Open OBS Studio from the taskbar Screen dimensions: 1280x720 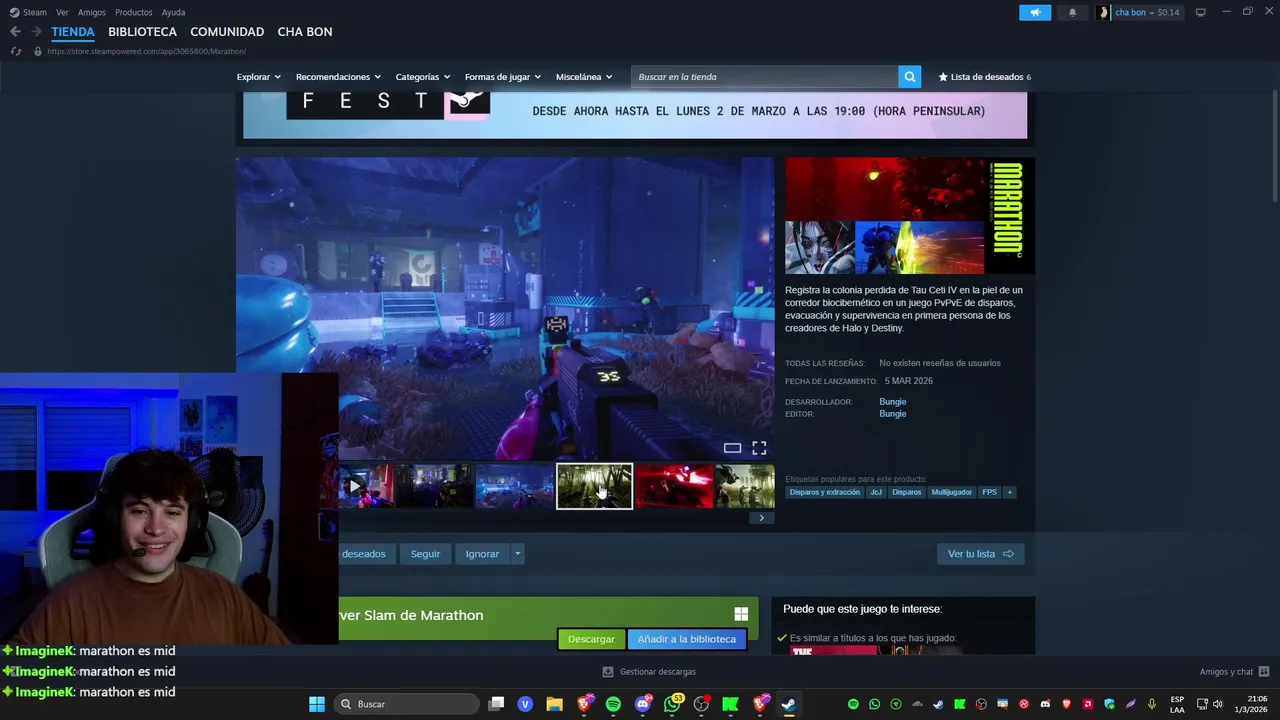point(701,704)
